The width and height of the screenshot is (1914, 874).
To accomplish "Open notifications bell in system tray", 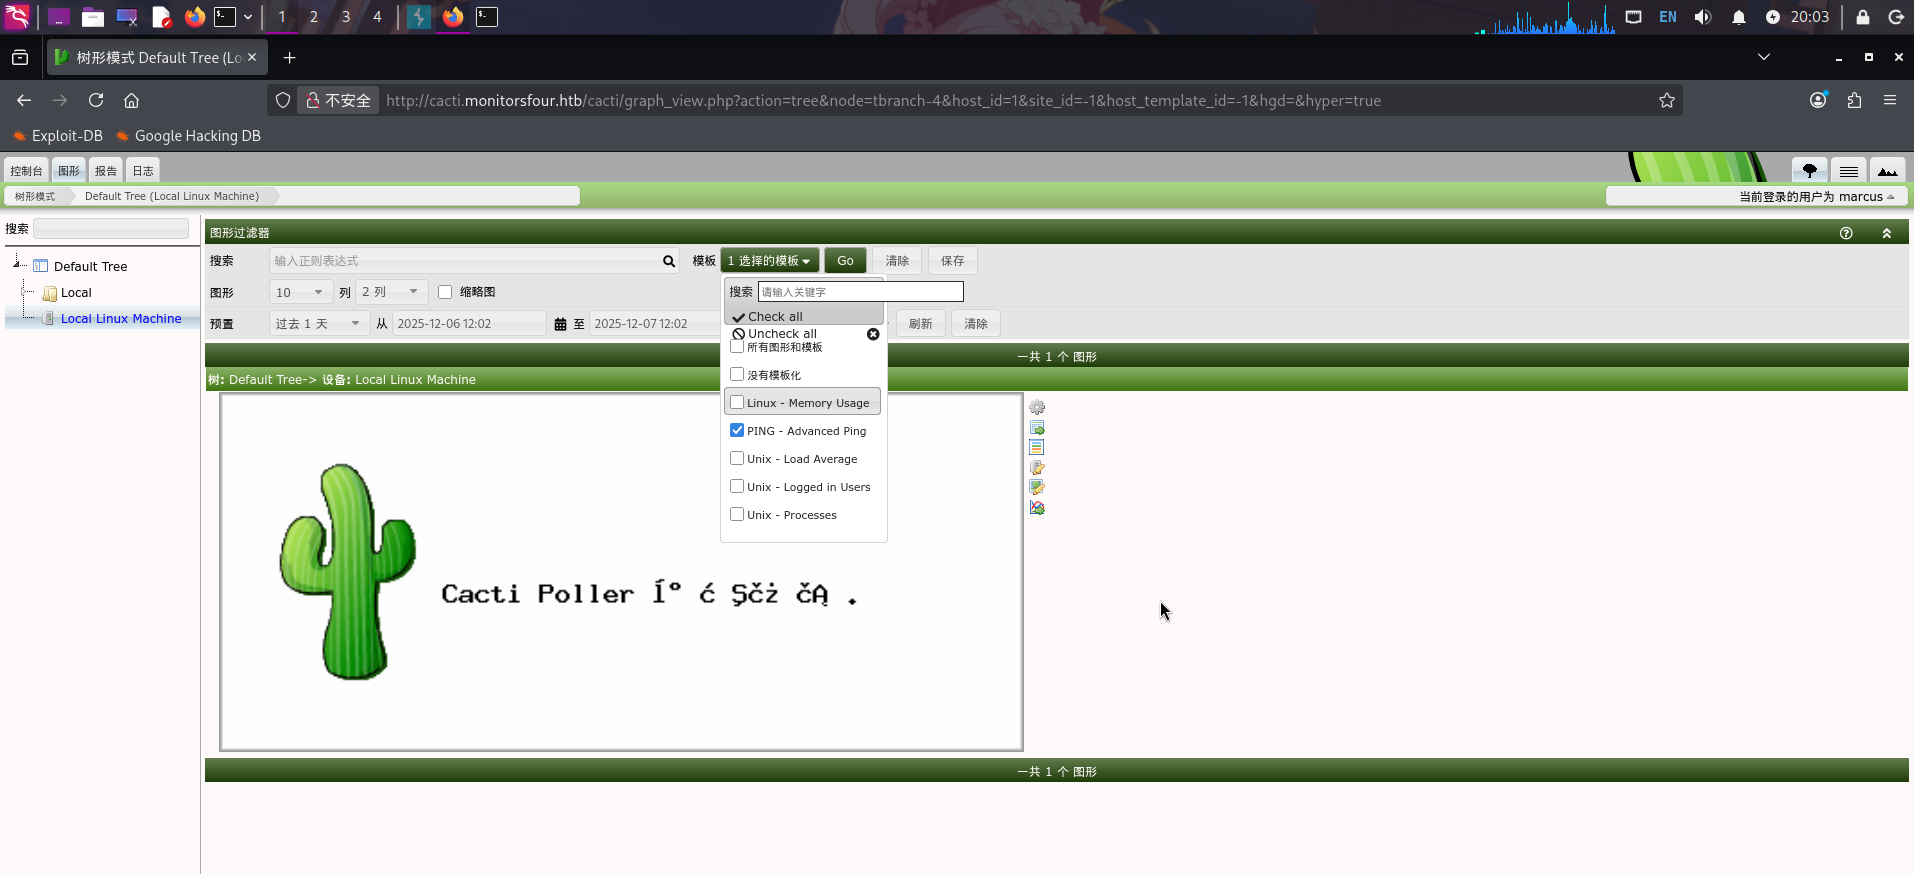I will (1739, 17).
